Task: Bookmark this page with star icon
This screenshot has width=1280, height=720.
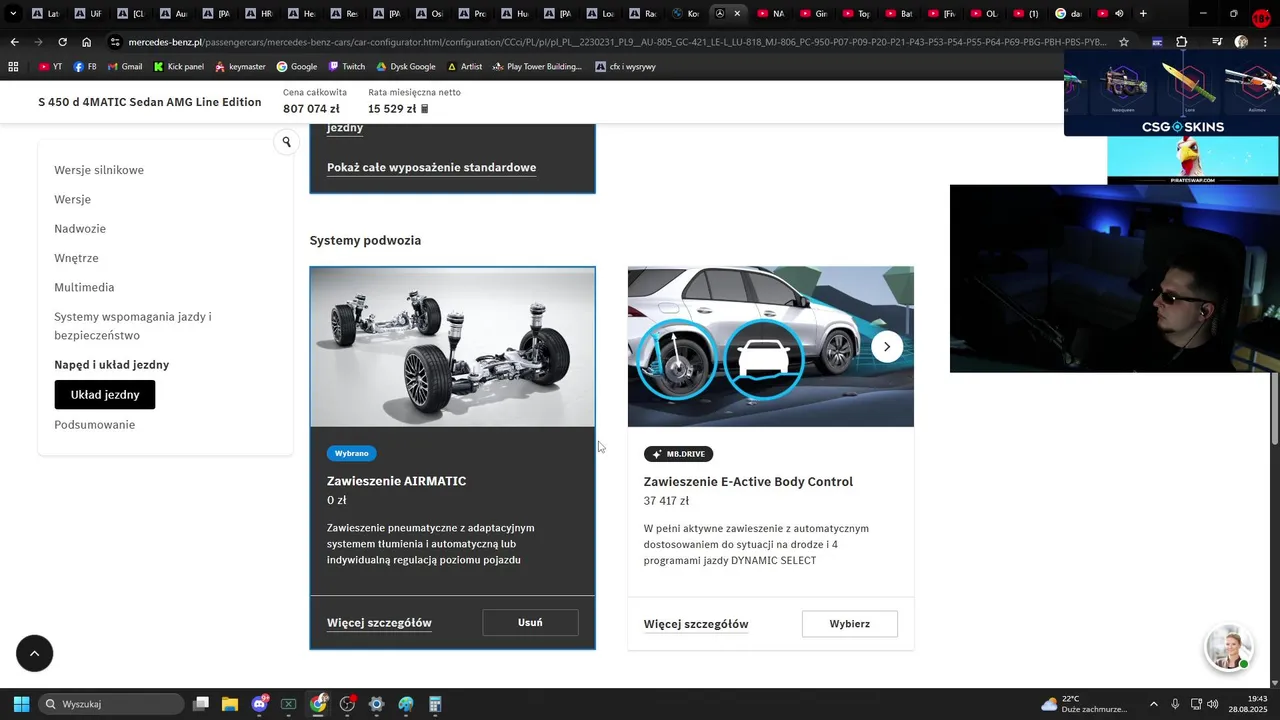Action: [x=1124, y=42]
